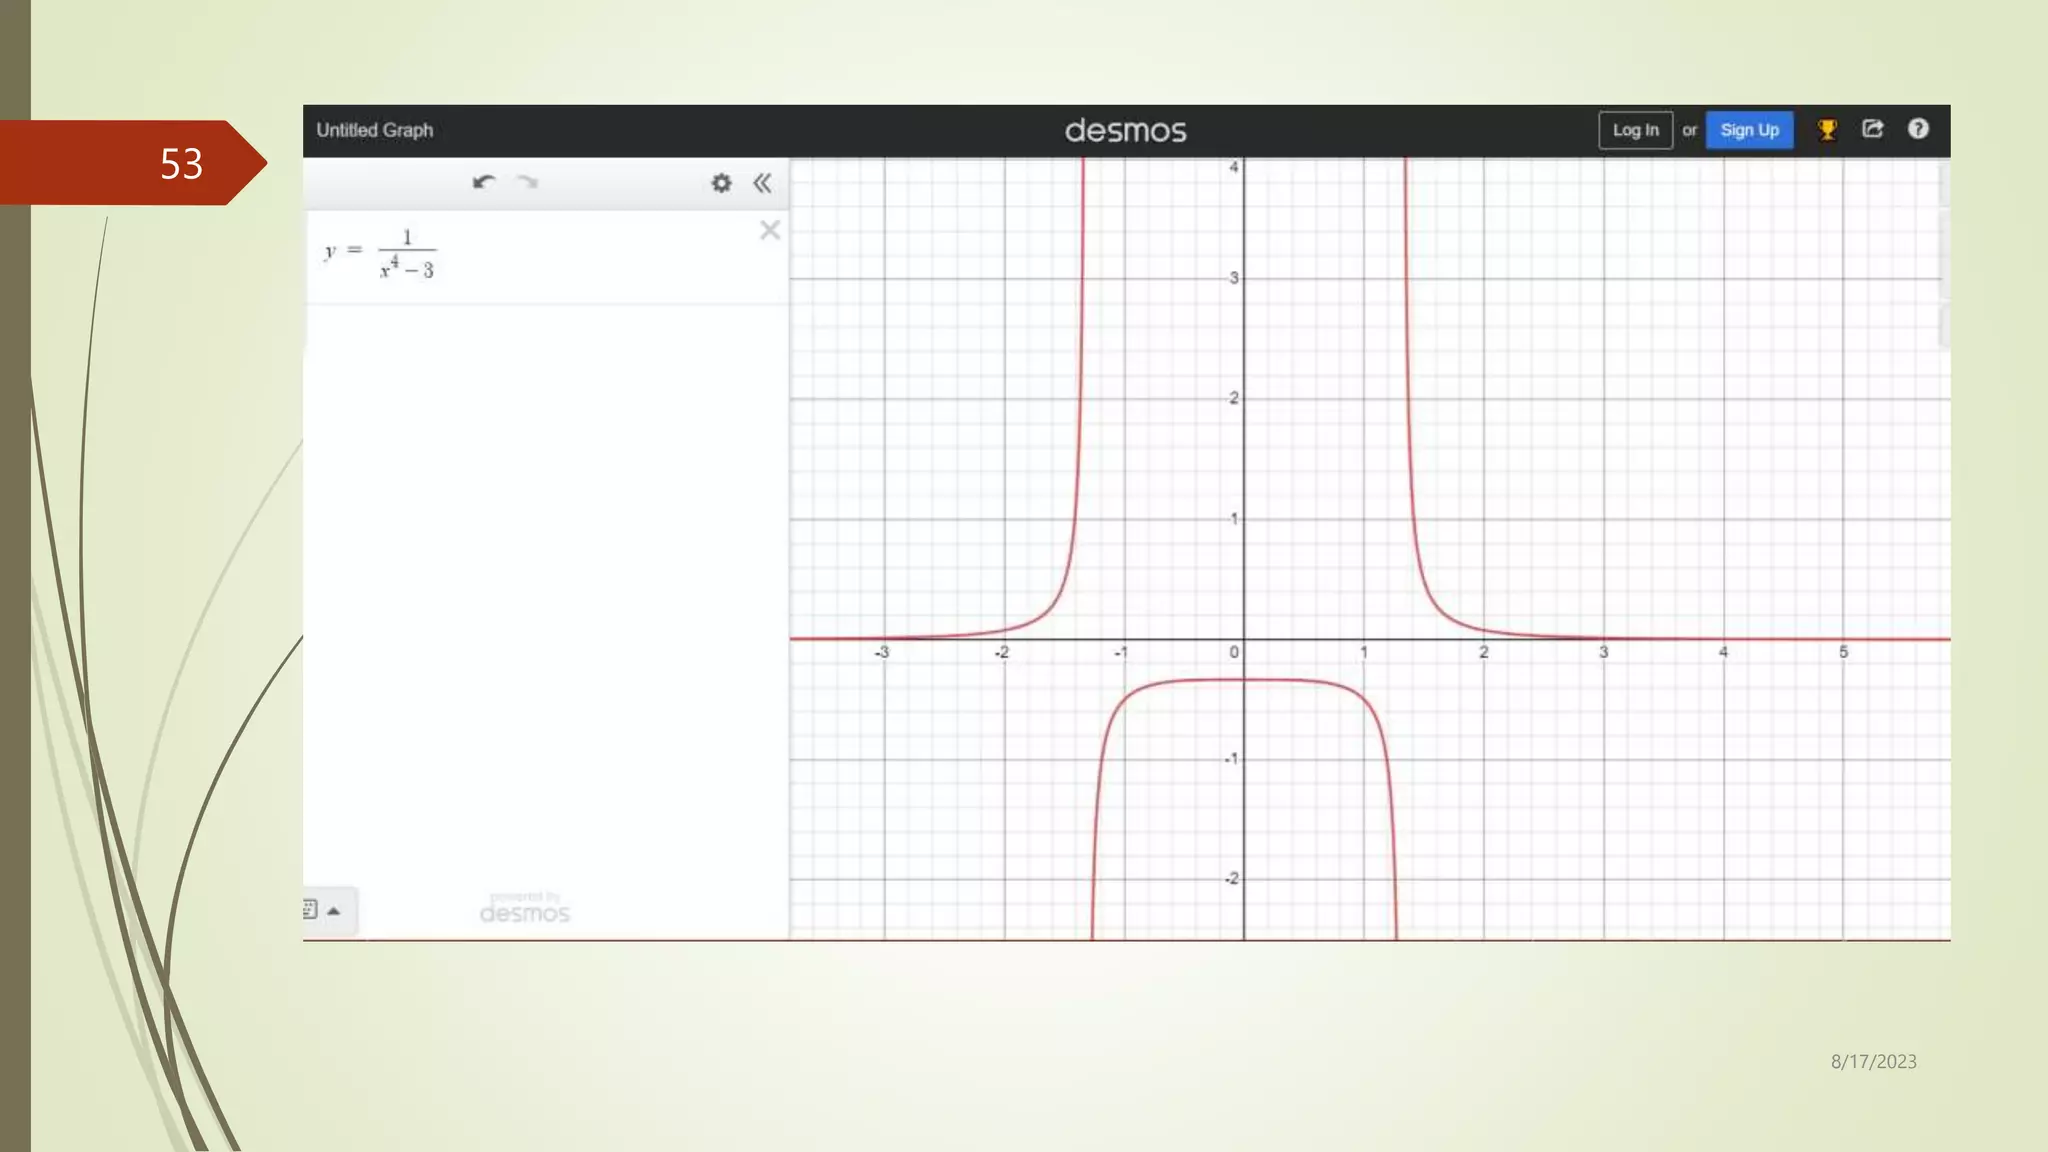The height and width of the screenshot is (1152, 2048).
Task: Click the undo arrow icon
Action: click(484, 182)
